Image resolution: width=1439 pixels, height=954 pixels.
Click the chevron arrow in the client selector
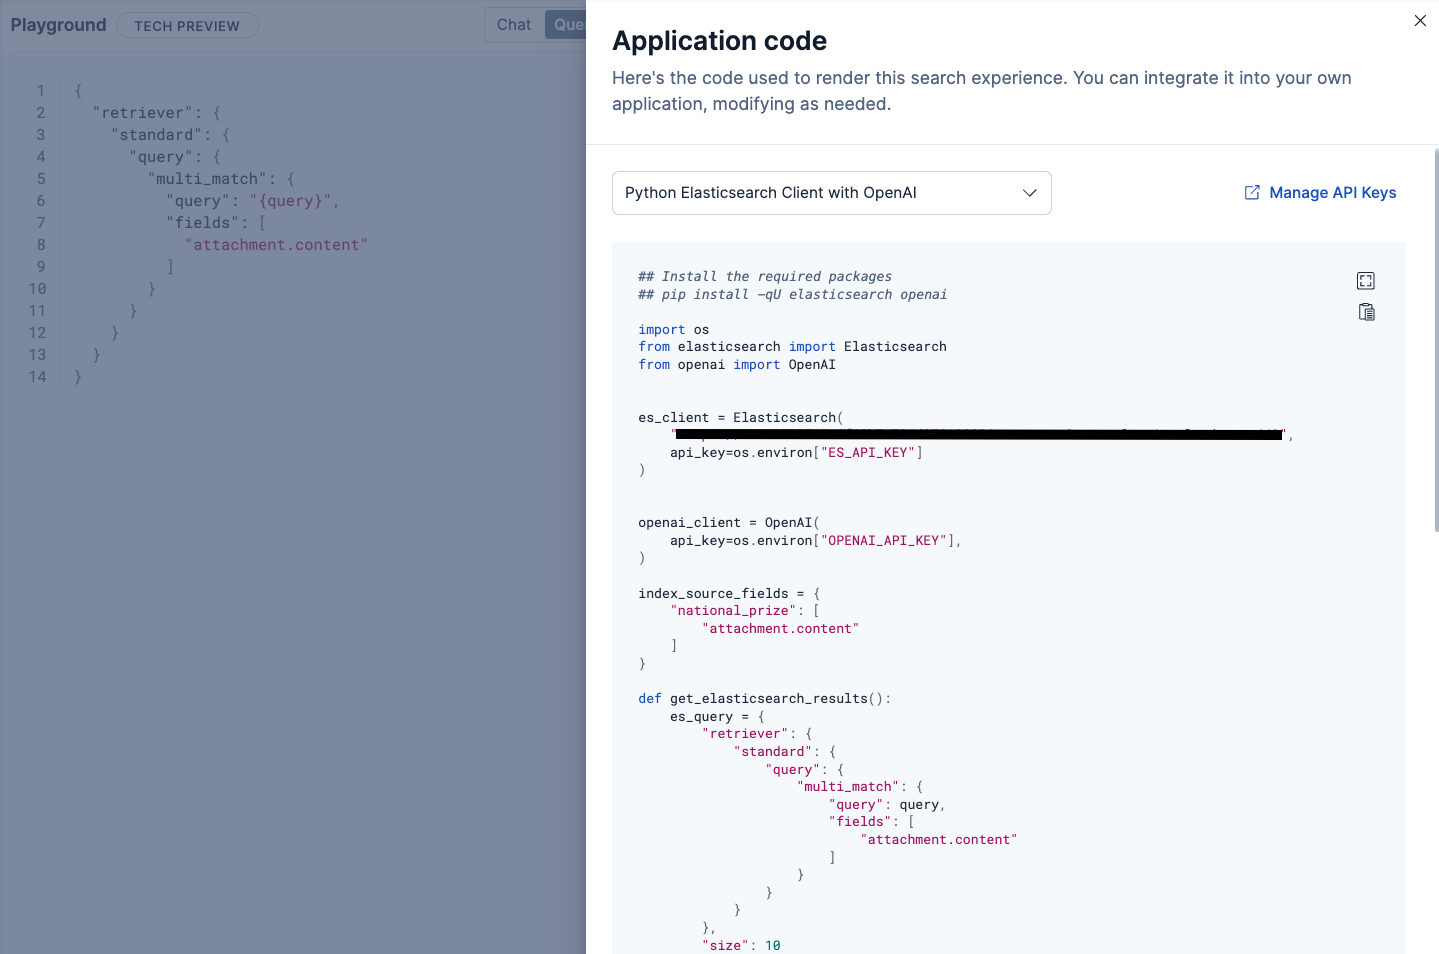(1030, 193)
